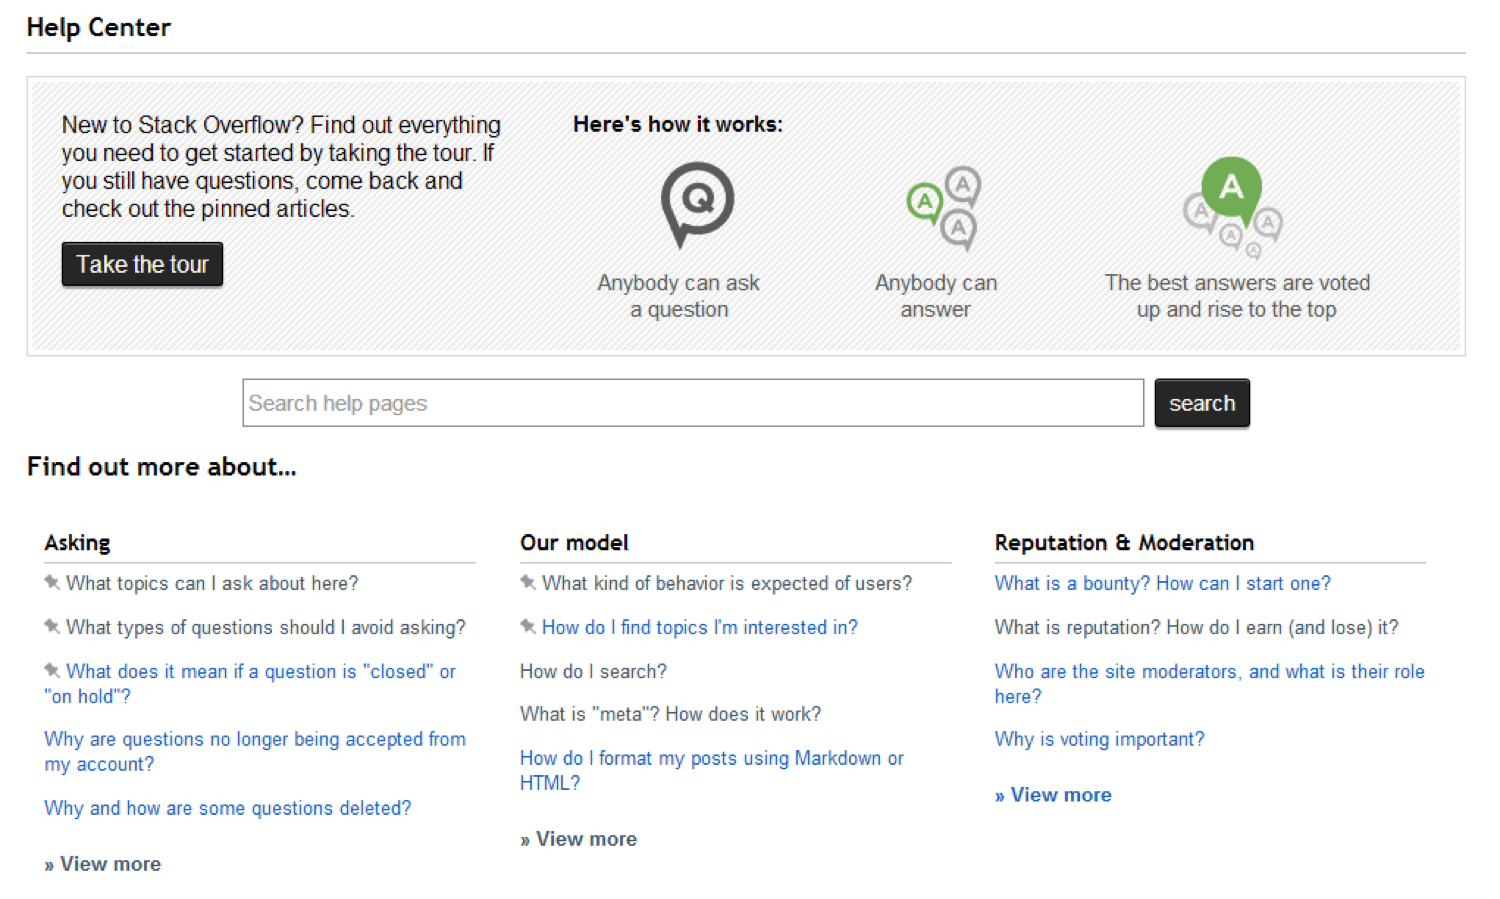Open "Why and how are some questions deleted?"
Viewport: 1500px width, 899px height.
(228, 808)
